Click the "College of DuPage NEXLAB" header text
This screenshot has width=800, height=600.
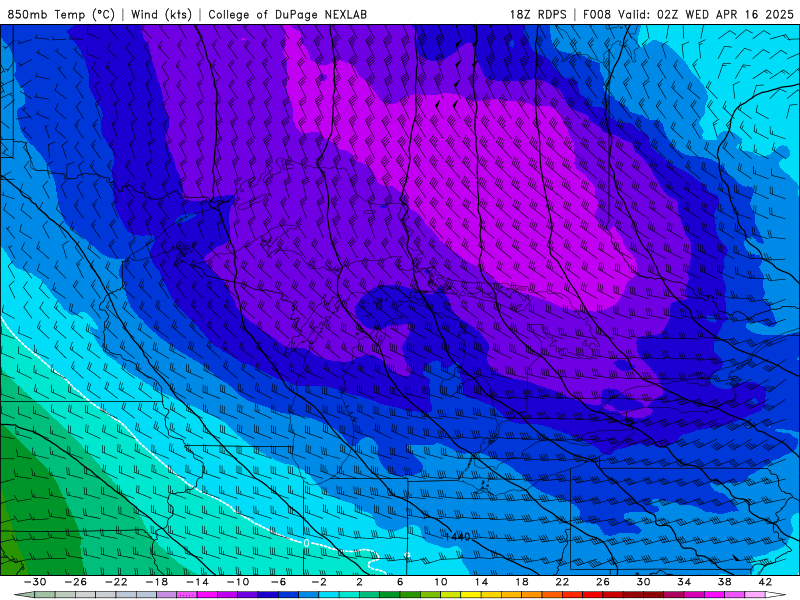(x=287, y=14)
